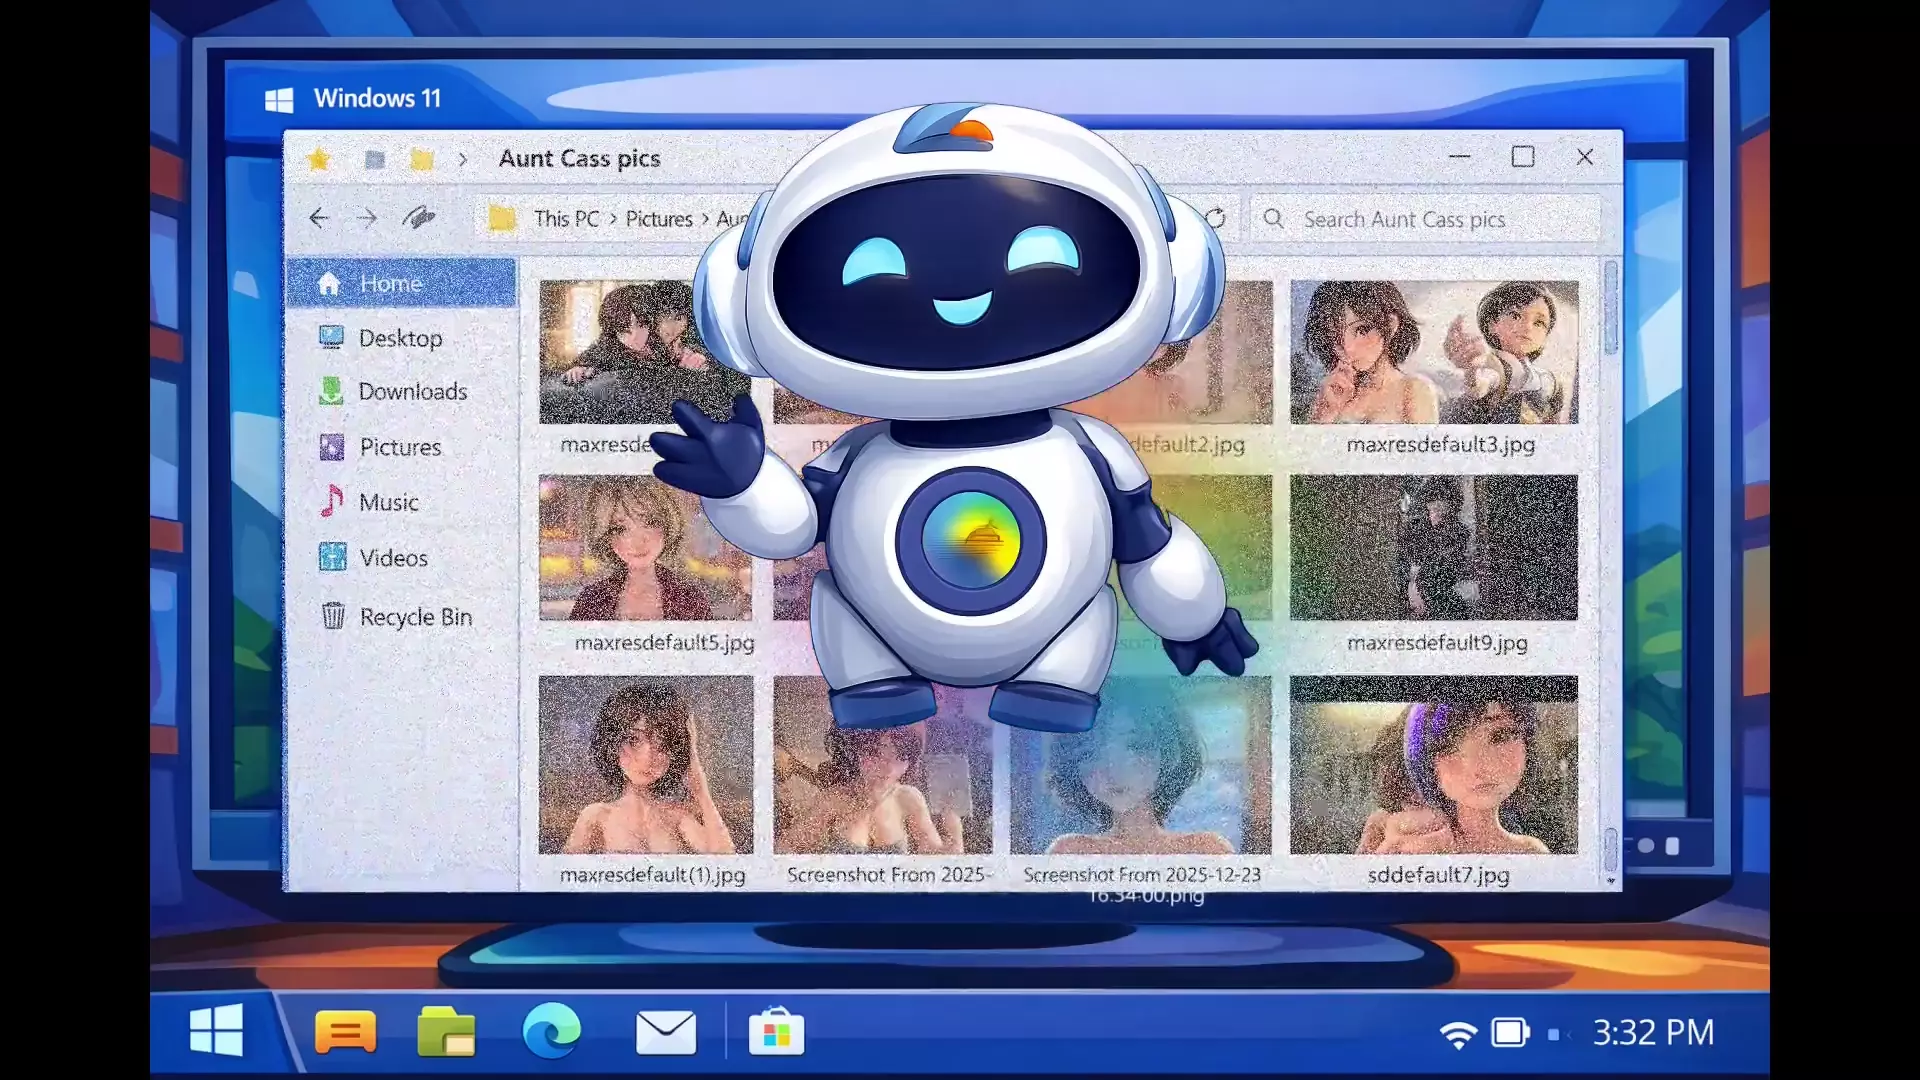Click the yellow star favorites icon
The image size is (1920, 1080).
click(x=318, y=159)
